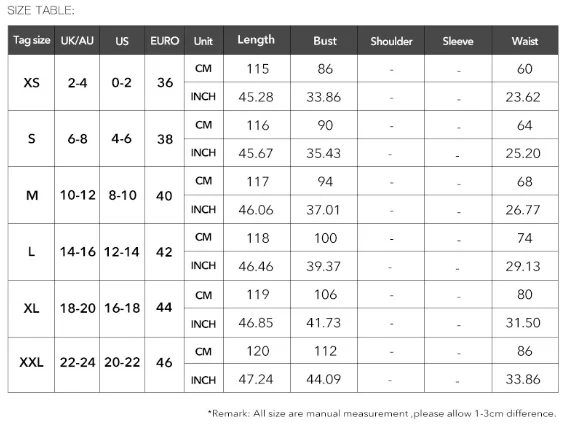Screen dimensions: 583x425
Task: Select the EURO column header
Action: click(164, 40)
